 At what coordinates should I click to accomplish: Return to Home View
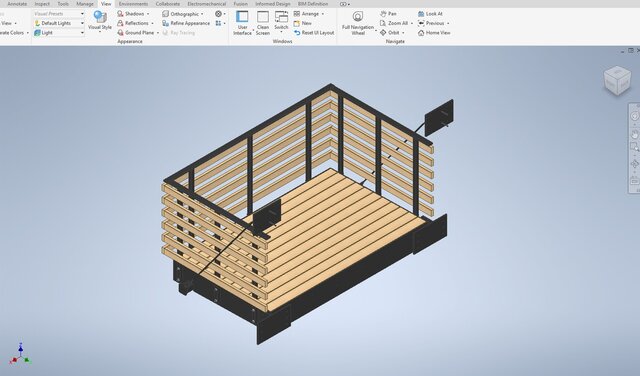tap(434, 33)
